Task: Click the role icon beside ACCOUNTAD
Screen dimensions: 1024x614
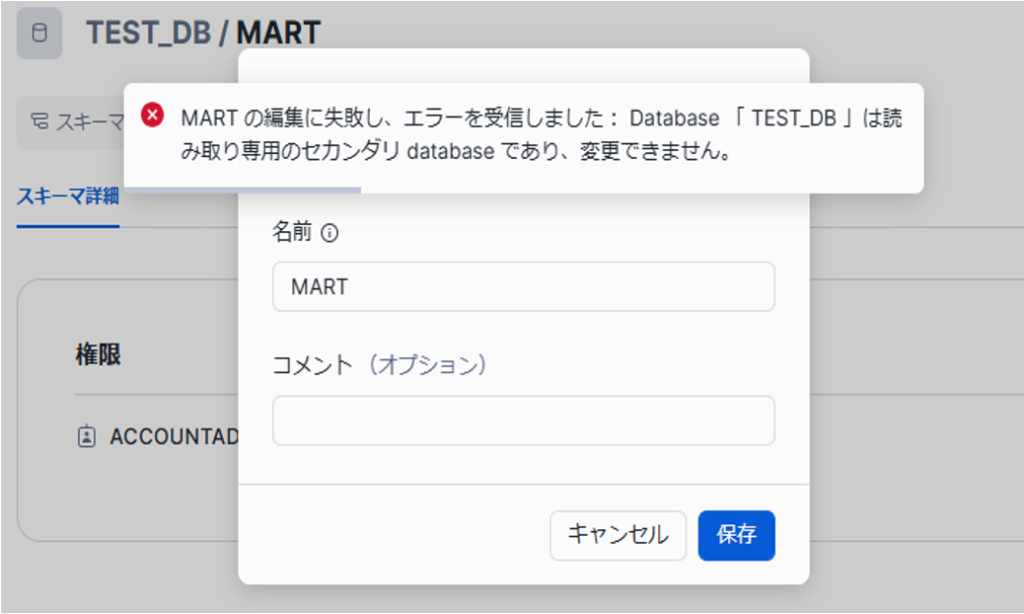Action: pos(87,437)
